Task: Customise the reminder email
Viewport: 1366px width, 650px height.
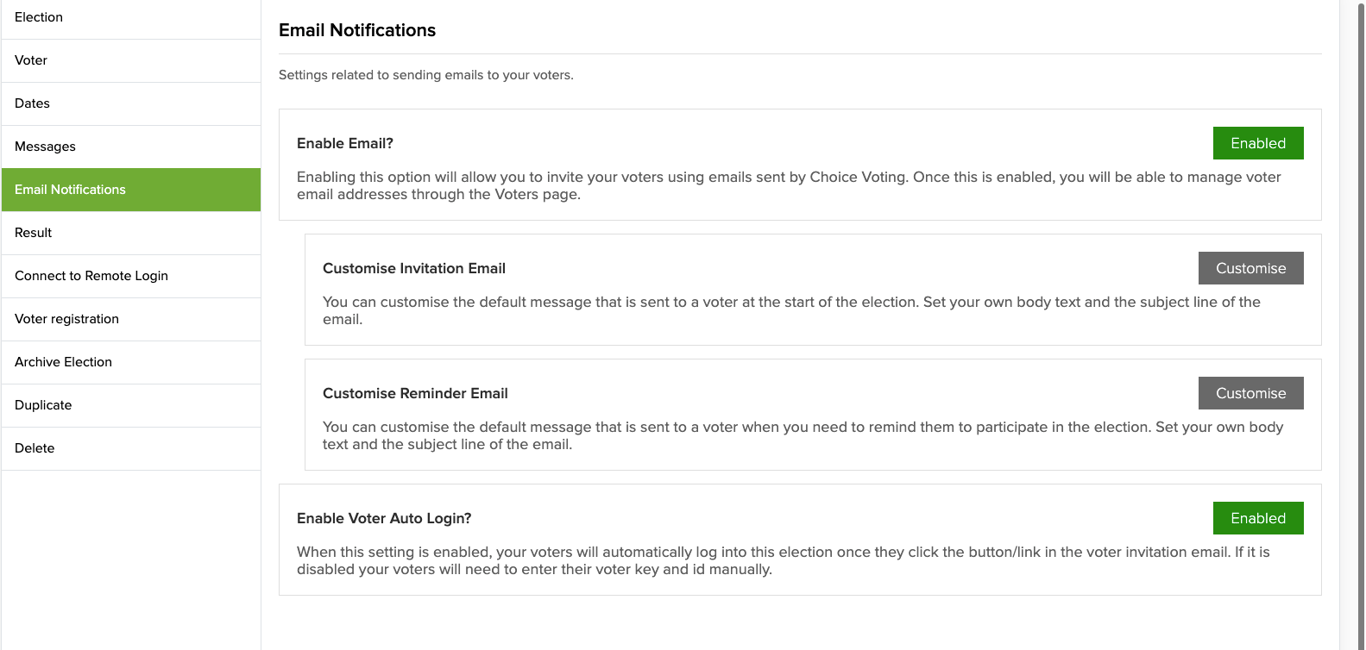Action: 1250,393
